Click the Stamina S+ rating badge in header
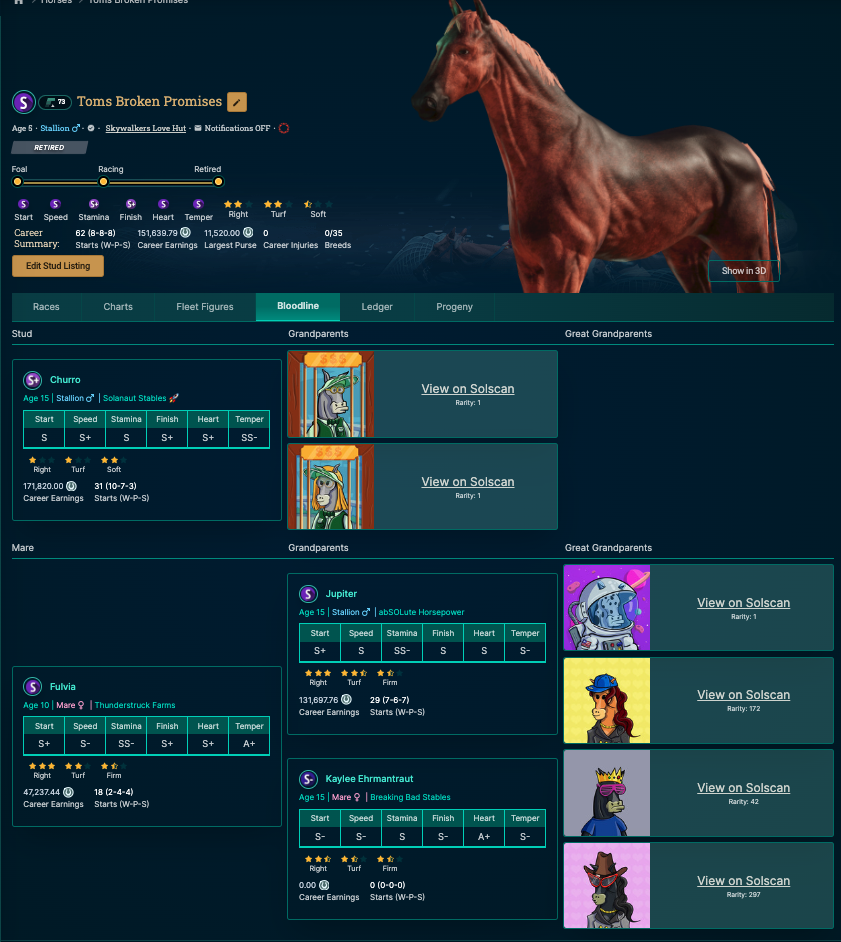Image resolution: width=841 pixels, height=942 pixels. 94,204
